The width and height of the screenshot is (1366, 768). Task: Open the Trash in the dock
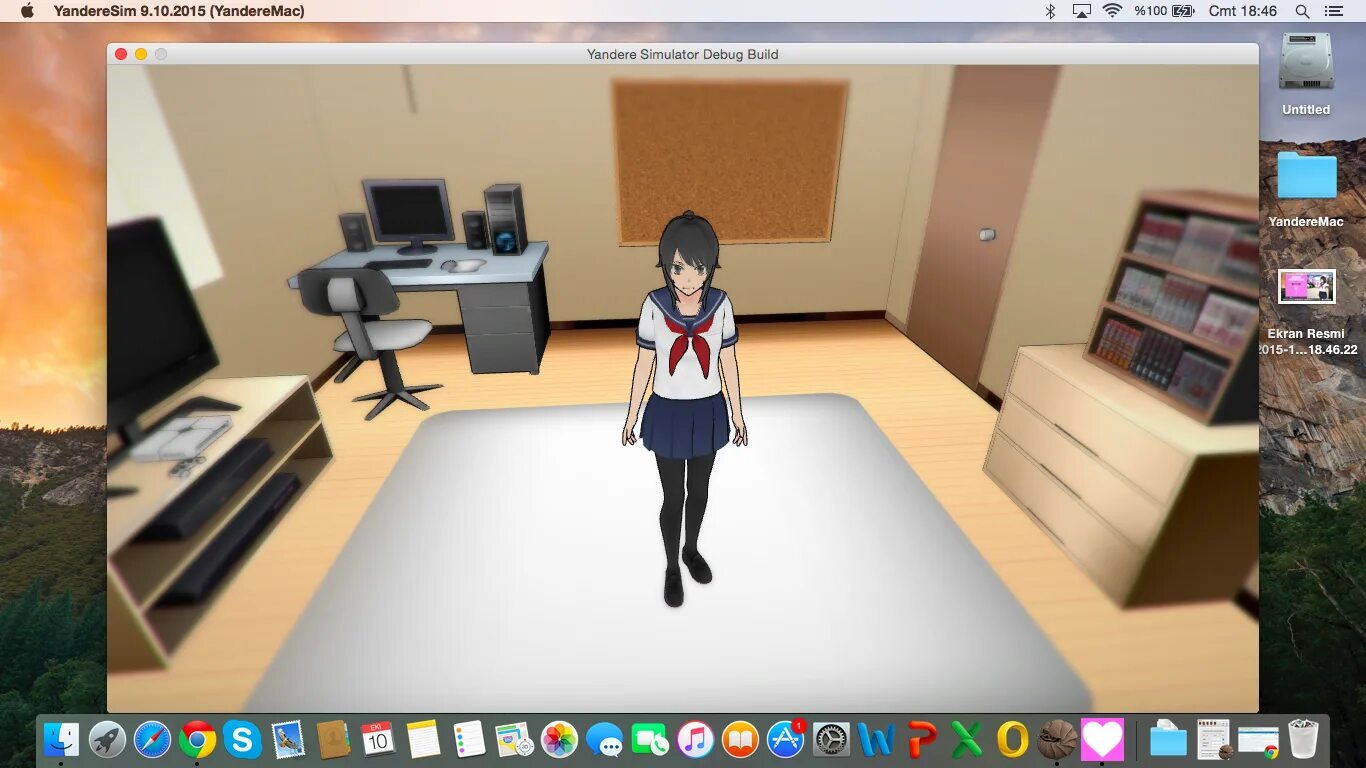pyautogui.click(x=1304, y=740)
